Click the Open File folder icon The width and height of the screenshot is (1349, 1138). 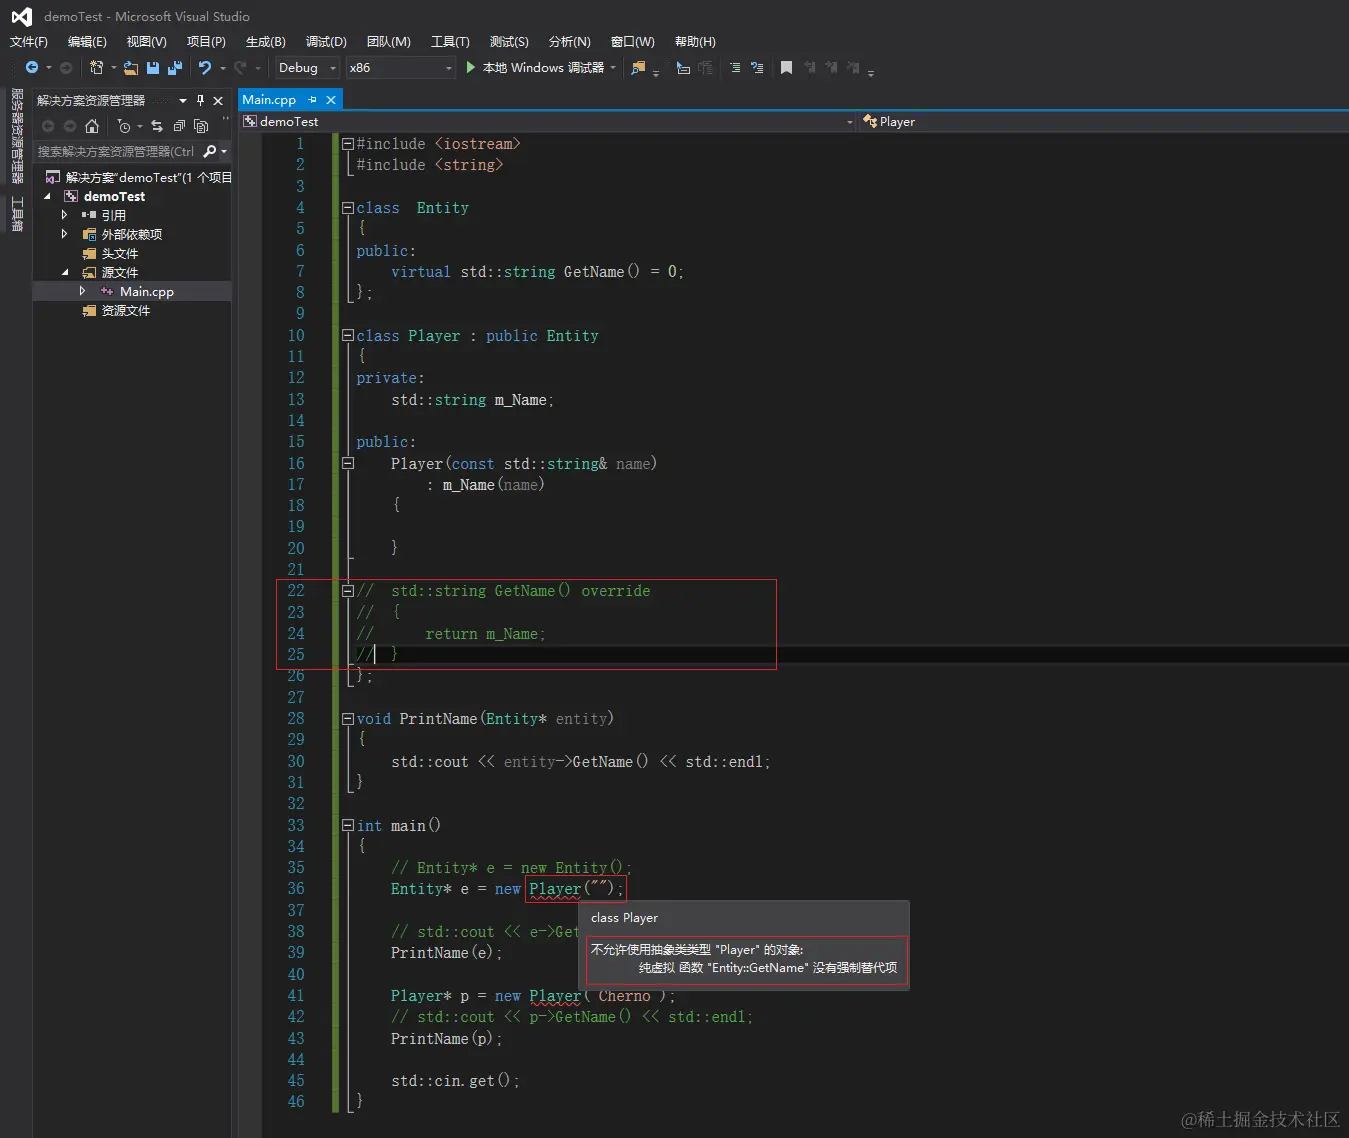(x=131, y=68)
